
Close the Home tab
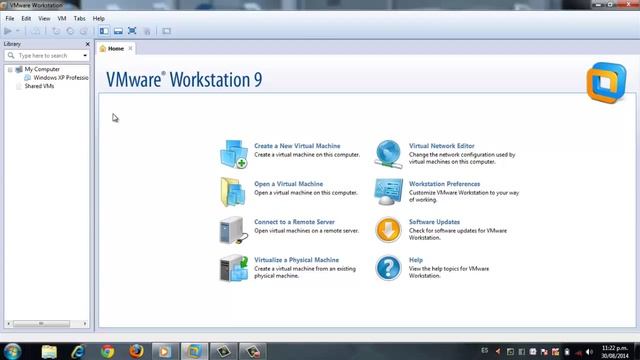coord(130,48)
